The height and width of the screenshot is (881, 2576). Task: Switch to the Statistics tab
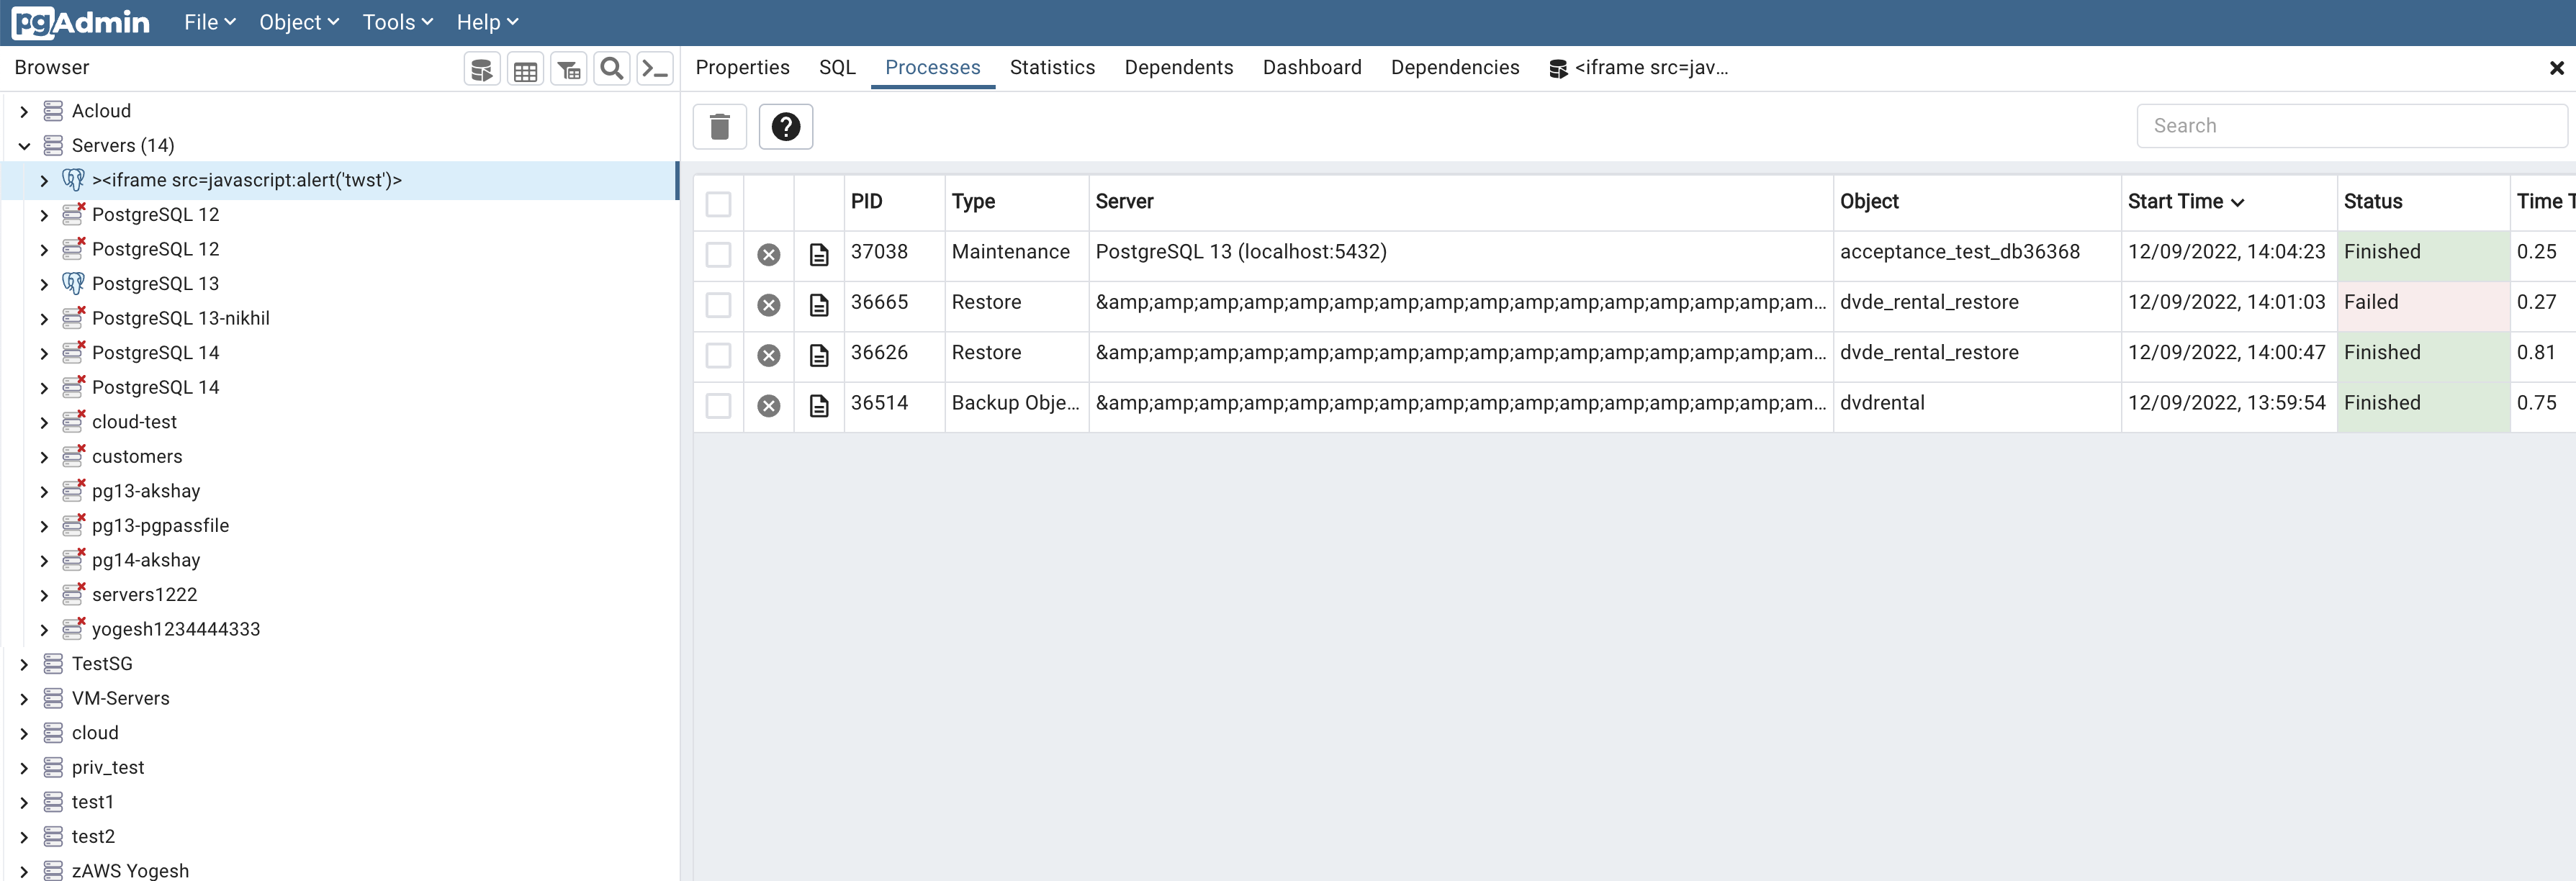point(1052,67)
